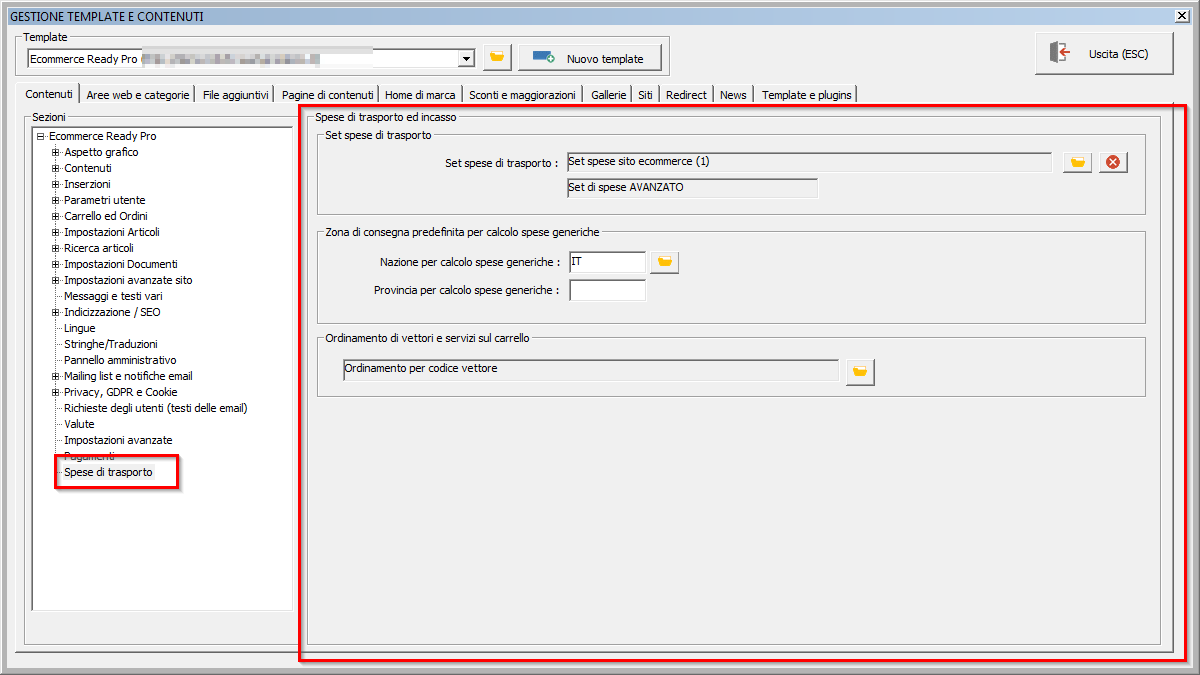The height and width of the screenshot is (675, 1200).
Task: Select Pannello amministrativo tree item
Action: [x=120, y=361]
